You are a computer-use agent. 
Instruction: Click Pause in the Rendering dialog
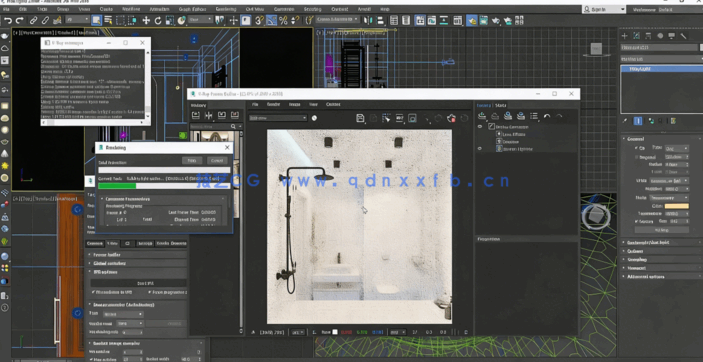coord(192,161)
